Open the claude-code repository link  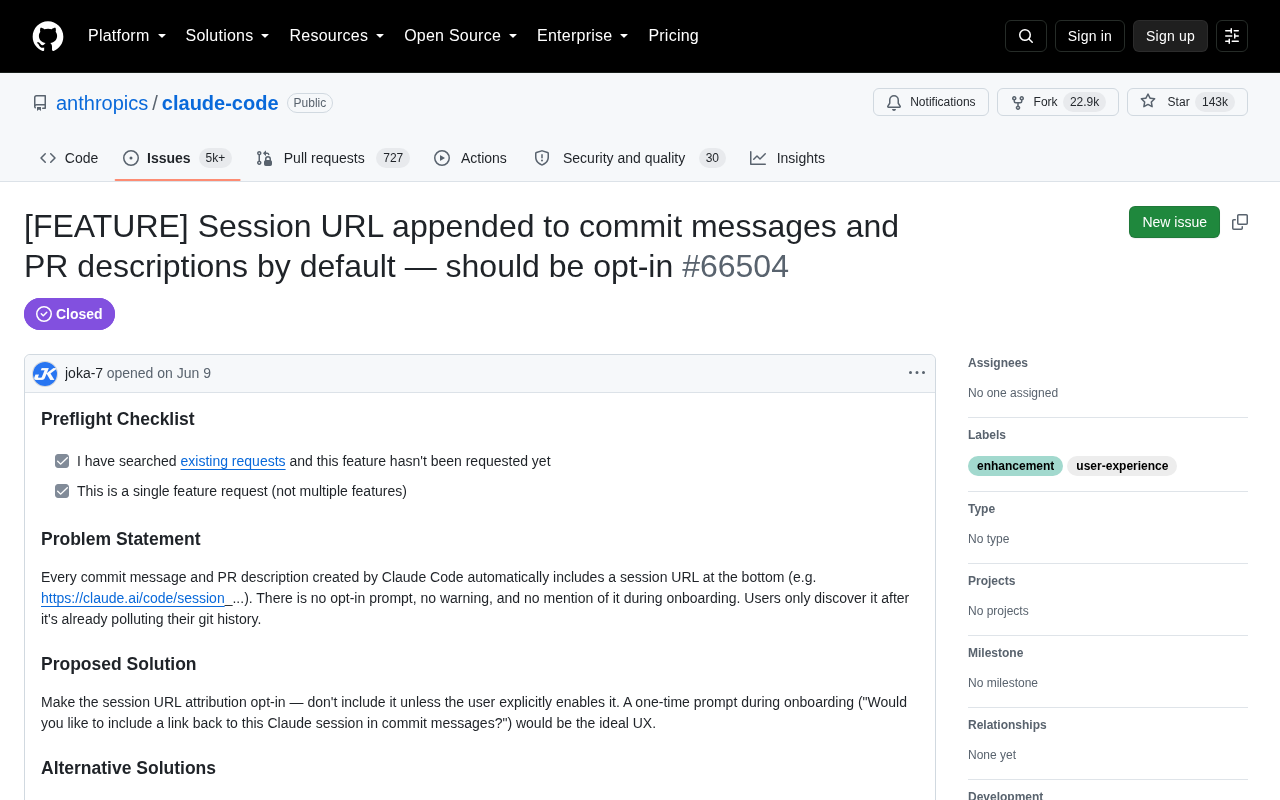[220, 103]
